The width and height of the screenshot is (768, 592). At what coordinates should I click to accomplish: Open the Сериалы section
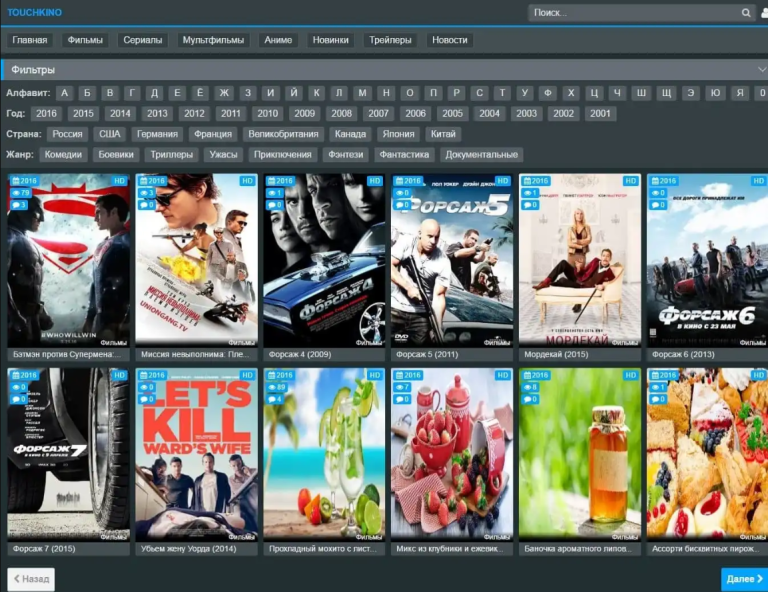143,40
